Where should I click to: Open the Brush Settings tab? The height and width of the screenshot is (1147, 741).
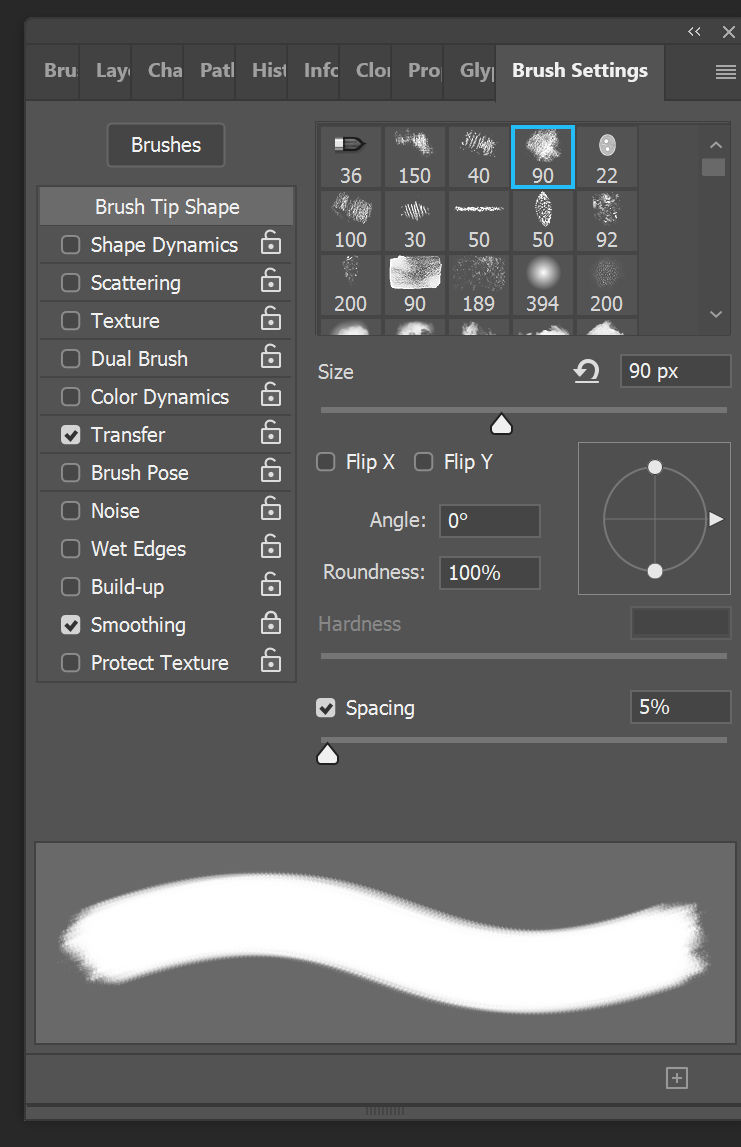tap(579, 71)
